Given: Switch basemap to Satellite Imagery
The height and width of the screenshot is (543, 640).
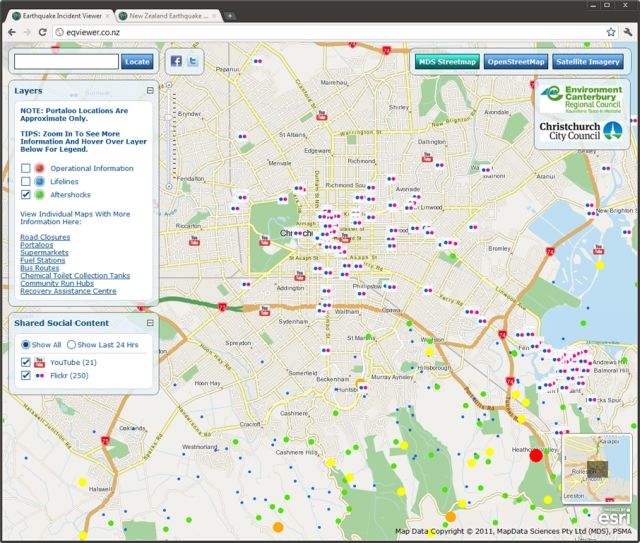Looking at the screenshot, I should coord(588,62).
